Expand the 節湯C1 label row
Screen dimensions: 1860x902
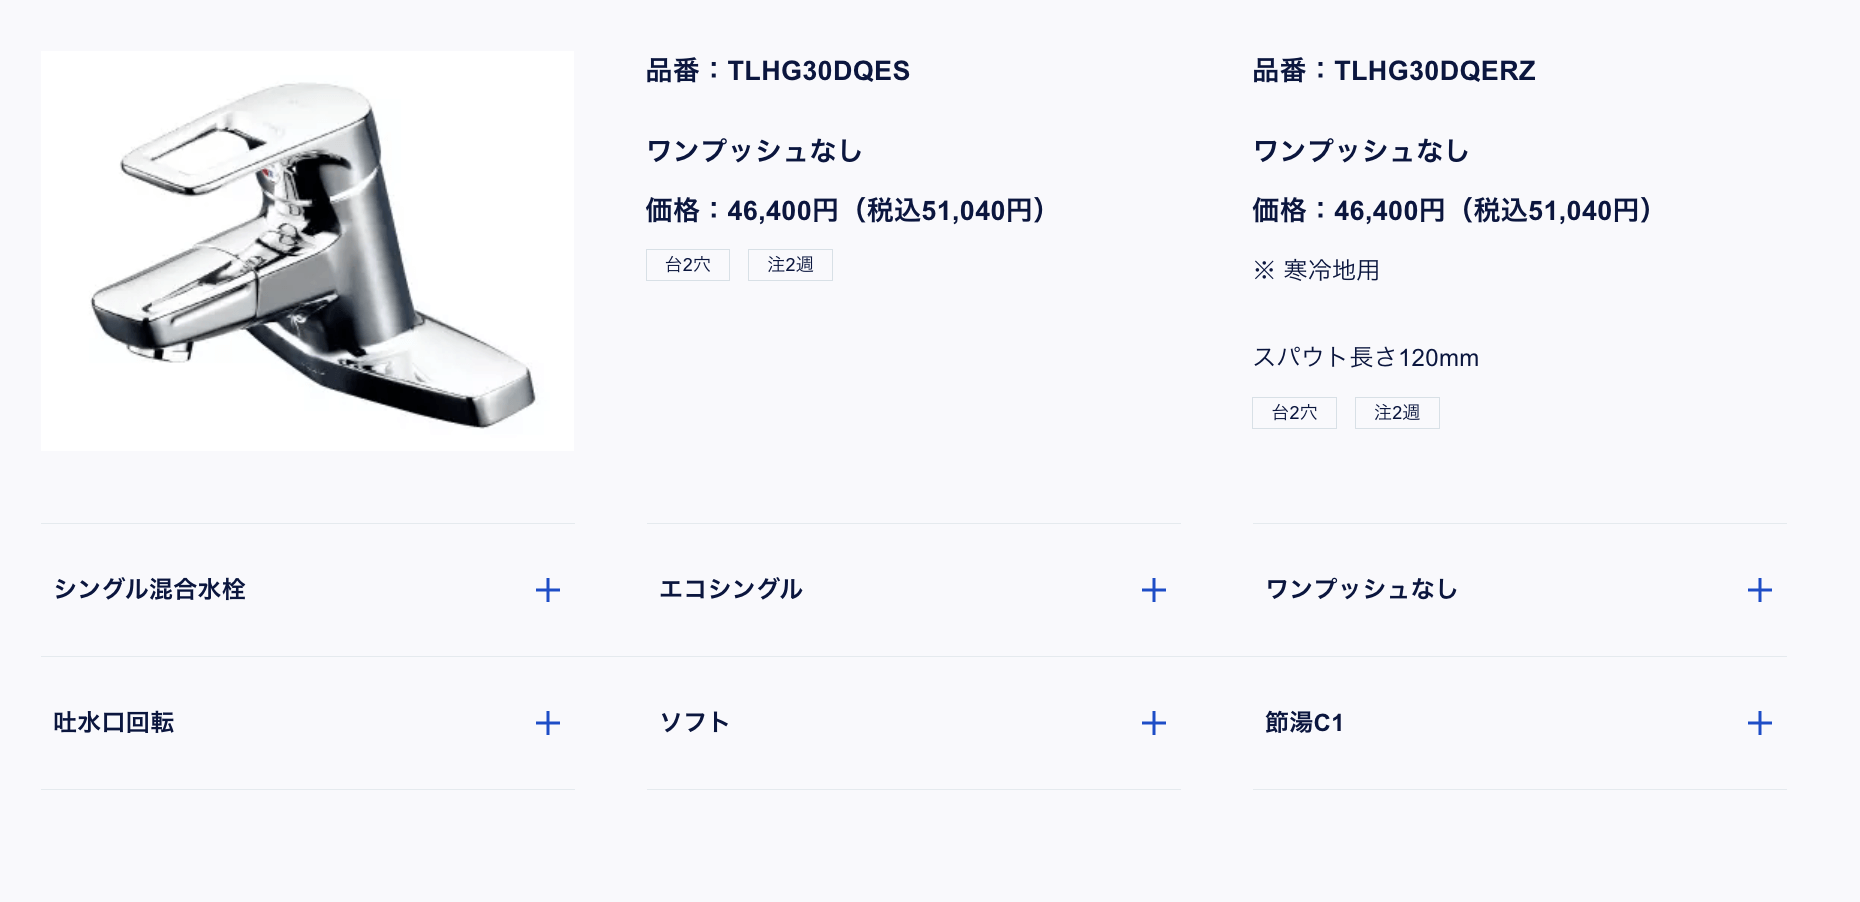(x=1520, y=723)
